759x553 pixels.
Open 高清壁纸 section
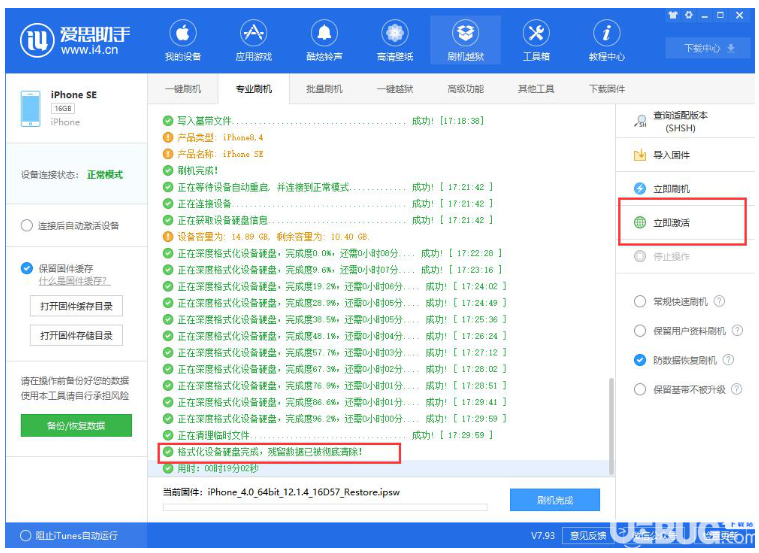coord(395,41)
